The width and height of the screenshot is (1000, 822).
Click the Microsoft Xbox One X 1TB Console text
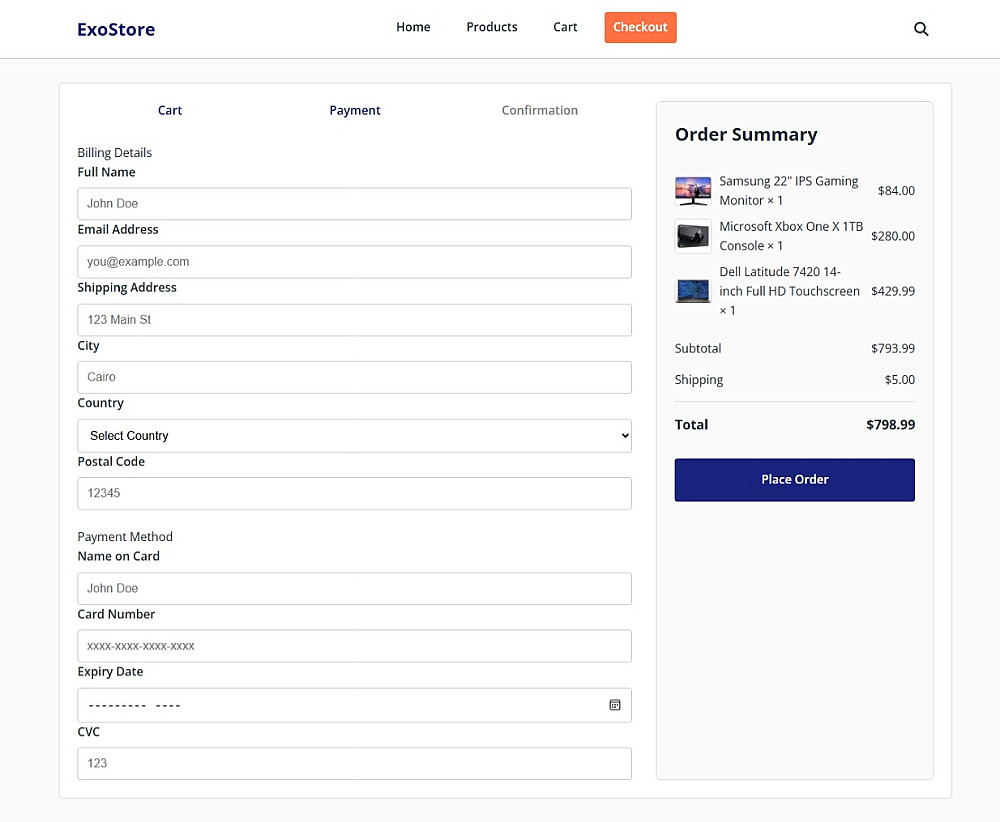pyautogui.click(x=791, y=236)
